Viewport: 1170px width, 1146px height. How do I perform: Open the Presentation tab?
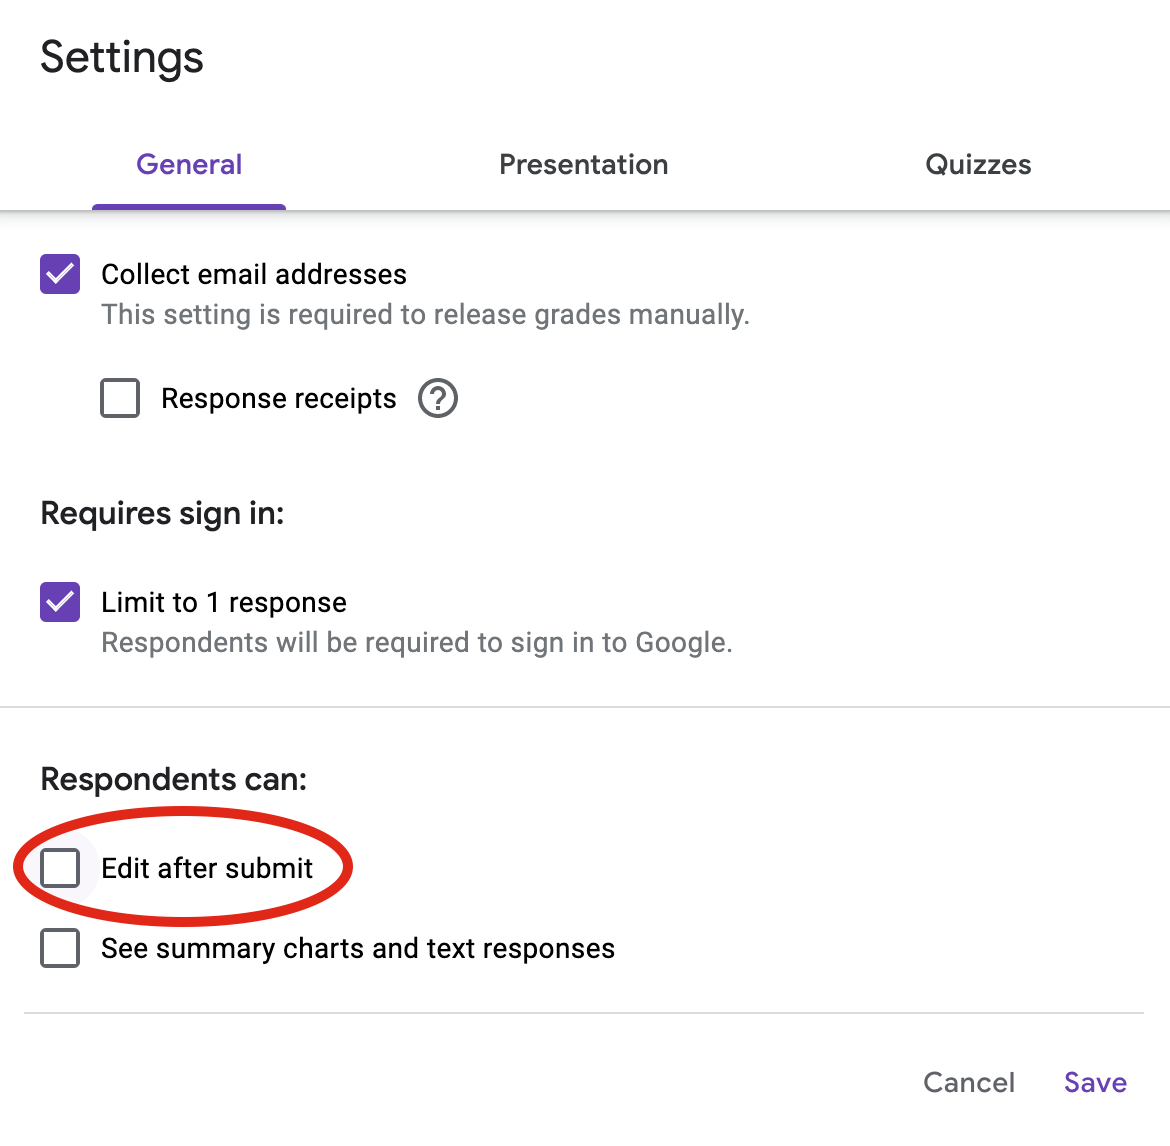pos(584,165)
